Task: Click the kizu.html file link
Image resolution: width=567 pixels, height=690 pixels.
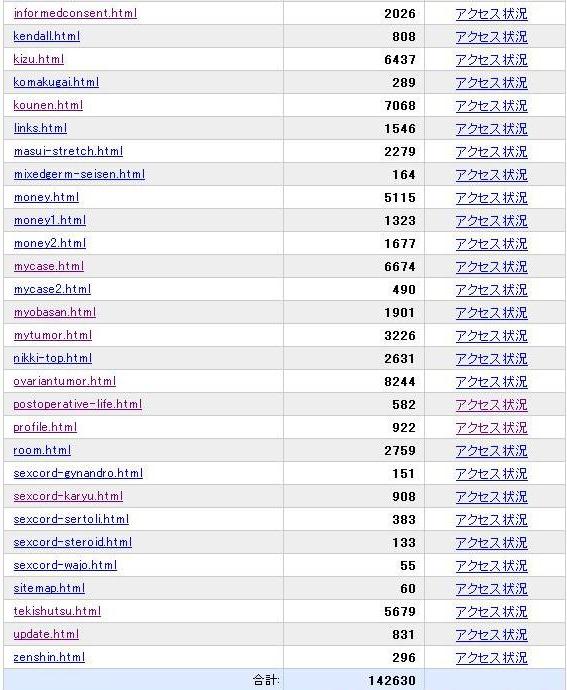Action: (39, 59)
